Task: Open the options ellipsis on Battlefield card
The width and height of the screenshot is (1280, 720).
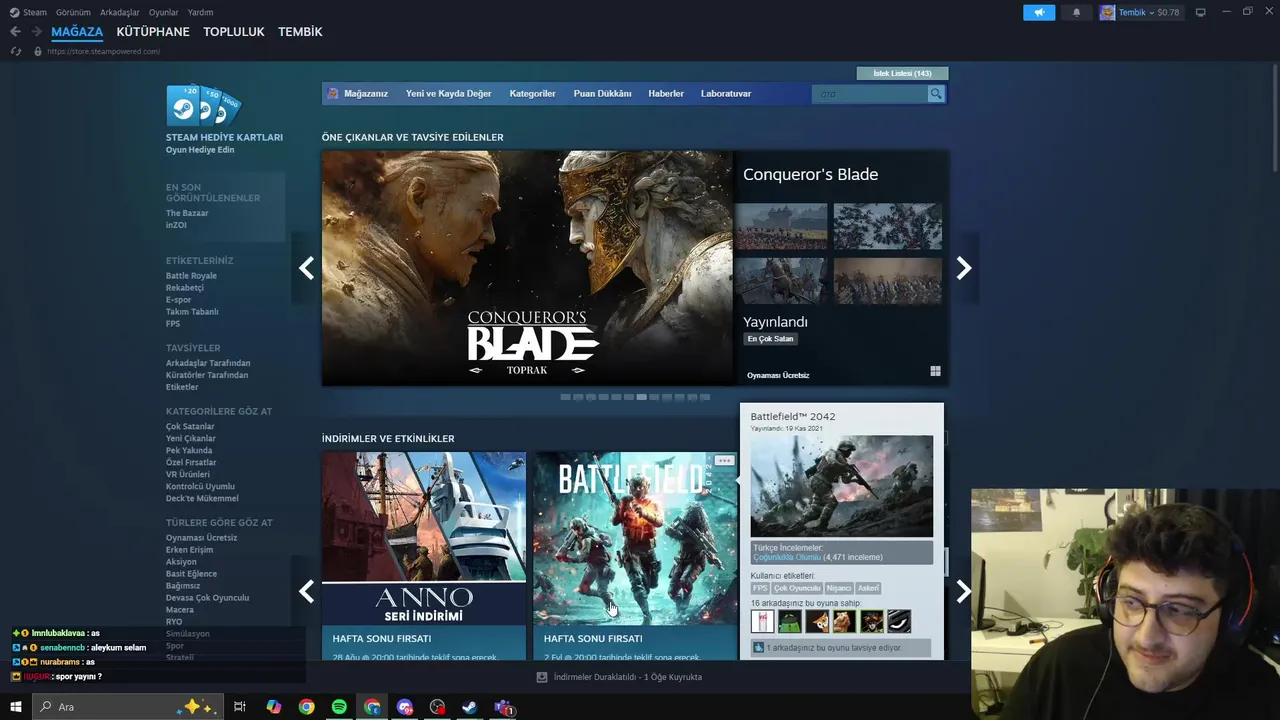Action: (724, 461)
